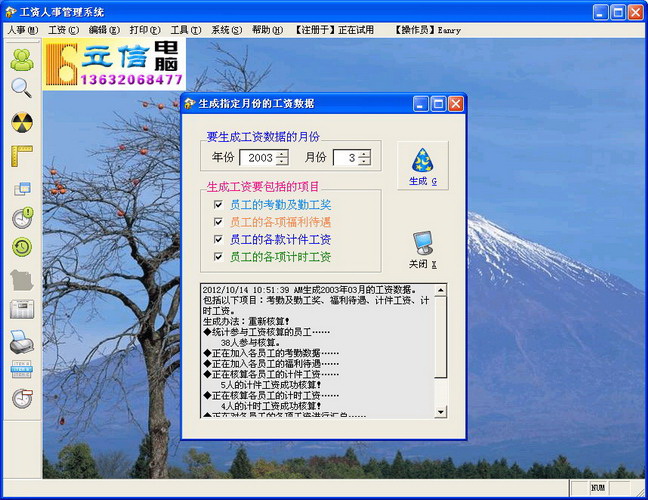648x500 pixels.
Task: Uncheck 员工的各款计件工资 checkbox
Action: point(218,239)
